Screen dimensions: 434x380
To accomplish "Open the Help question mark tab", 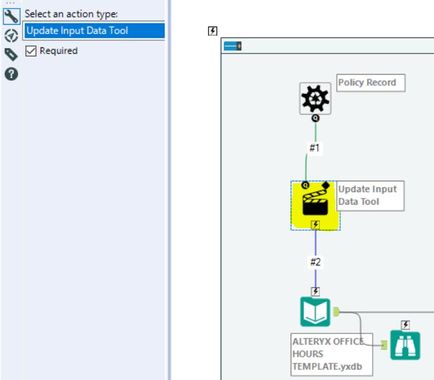I will [11, 74].
